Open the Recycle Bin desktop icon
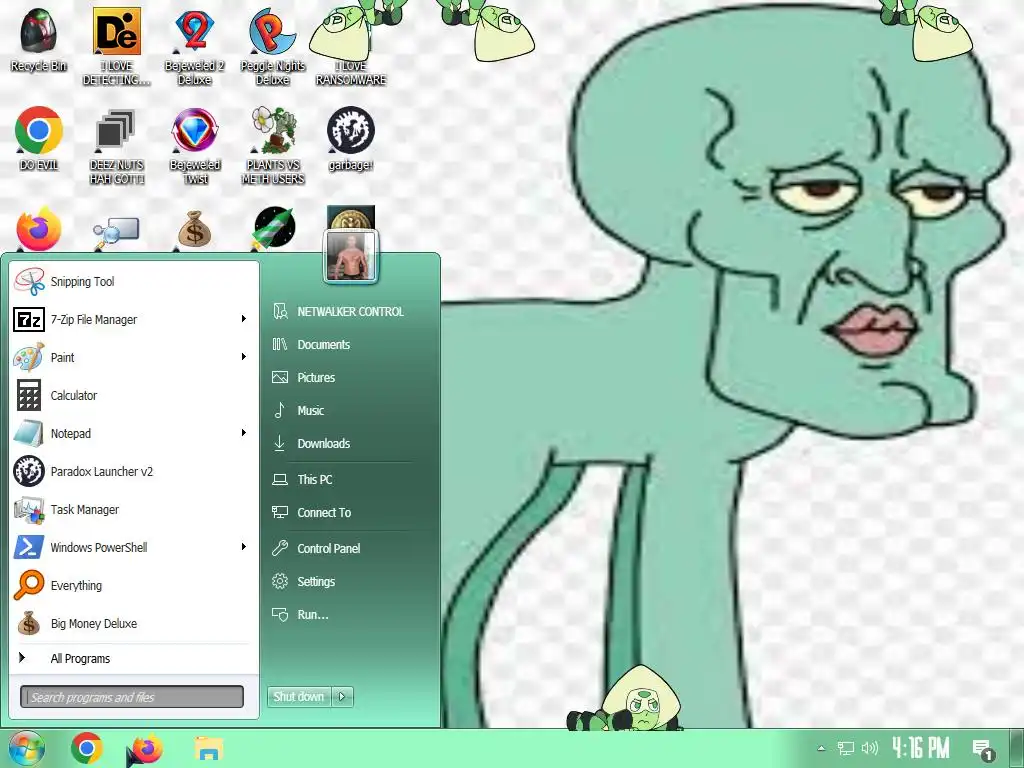 coord(39,39)
